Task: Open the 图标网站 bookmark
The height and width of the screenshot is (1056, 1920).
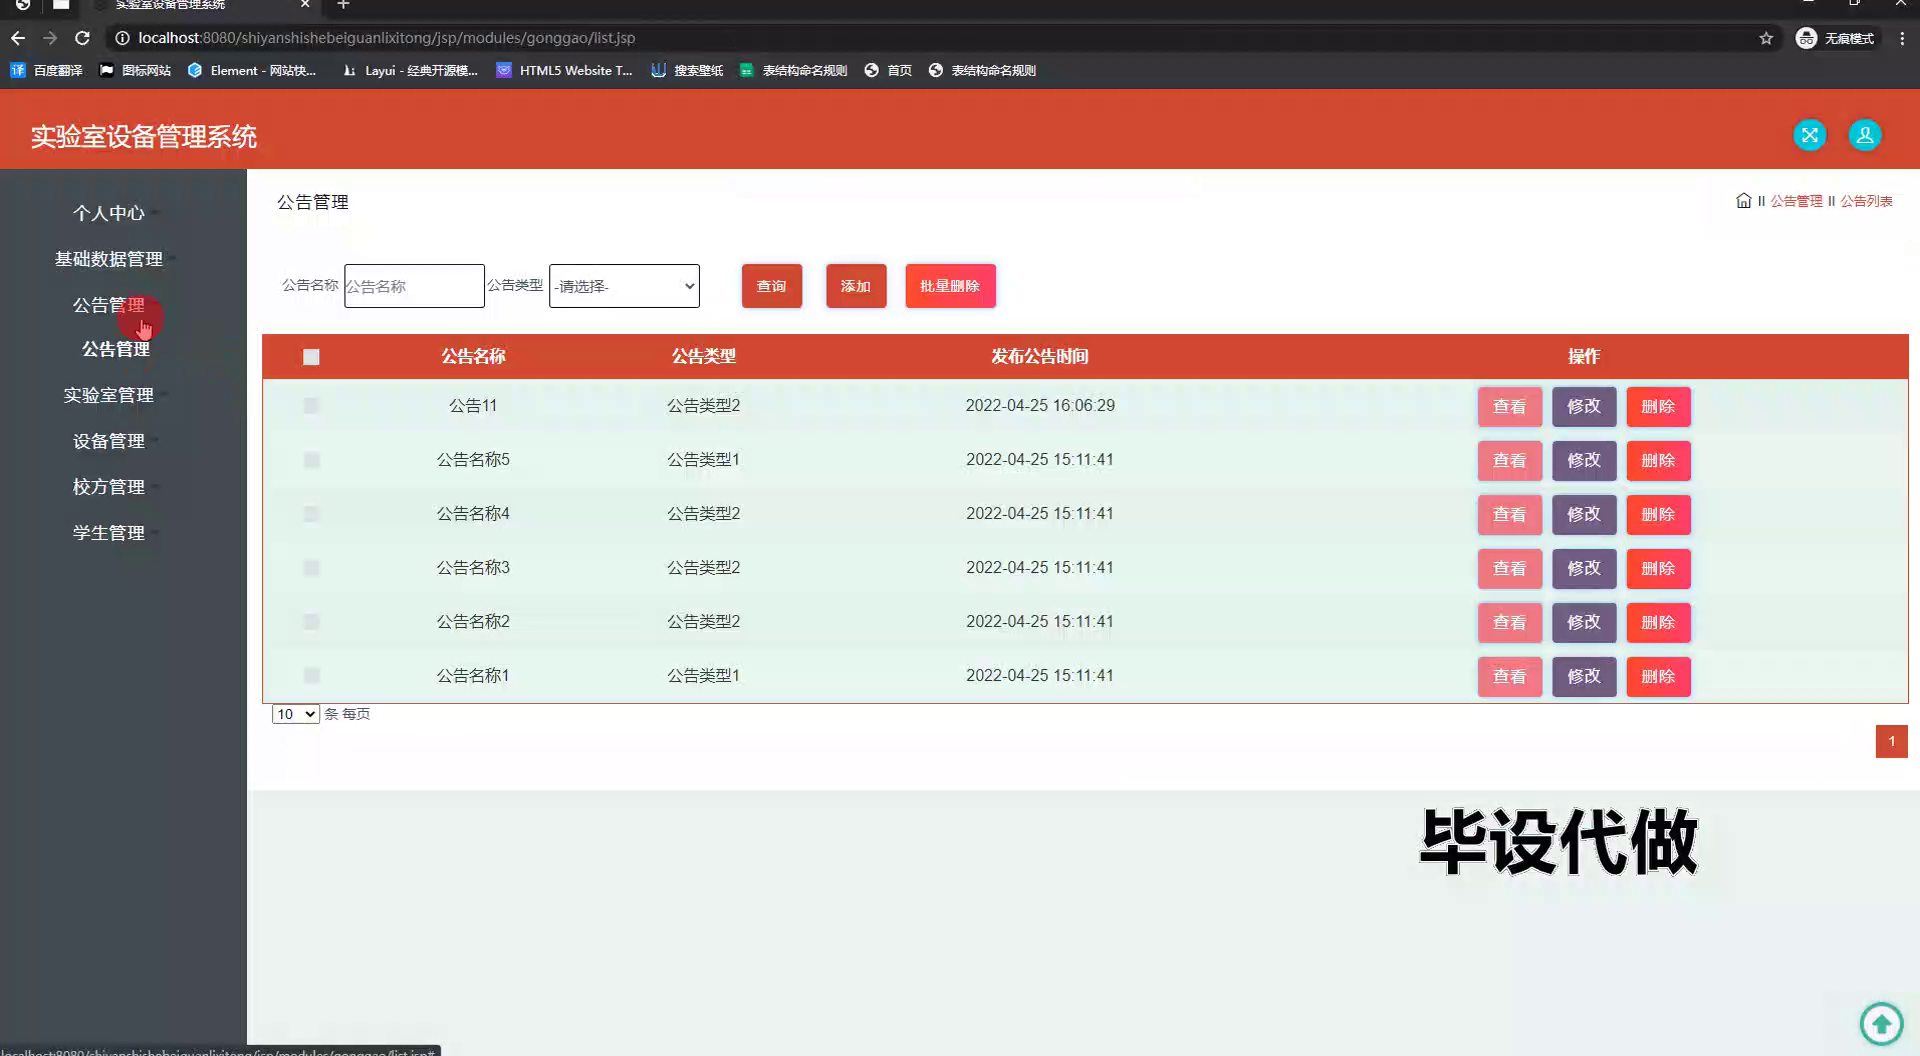Action: tap(135, 70)
